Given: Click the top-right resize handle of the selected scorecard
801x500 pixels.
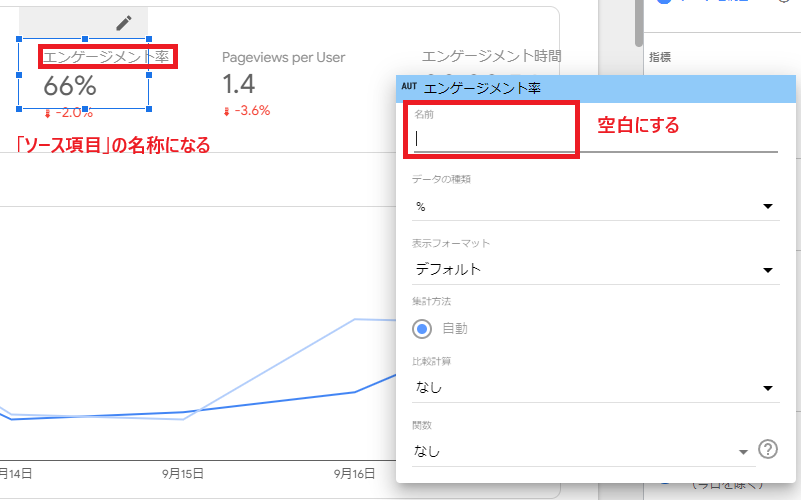Looking at the screenshot, I should click(149, 40).
